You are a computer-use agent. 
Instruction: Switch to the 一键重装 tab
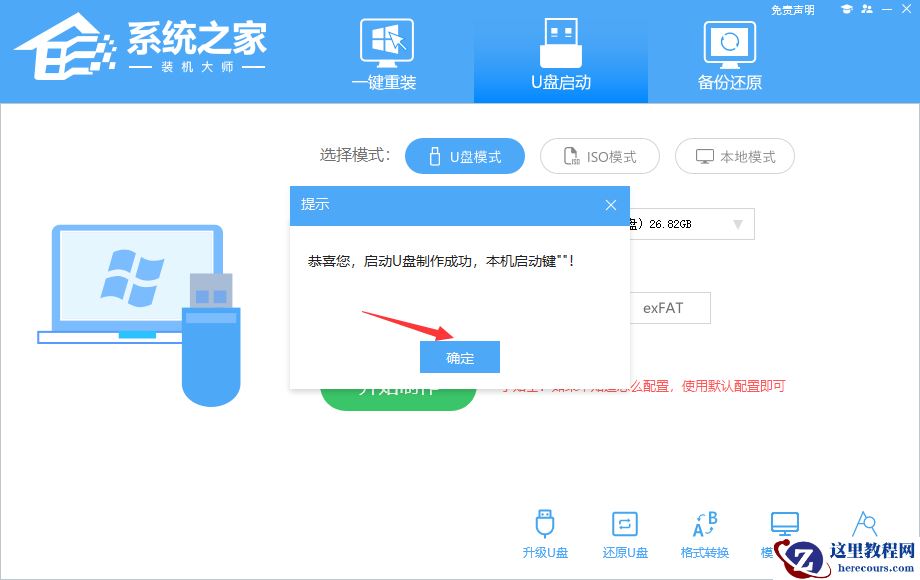coord(387,55)
